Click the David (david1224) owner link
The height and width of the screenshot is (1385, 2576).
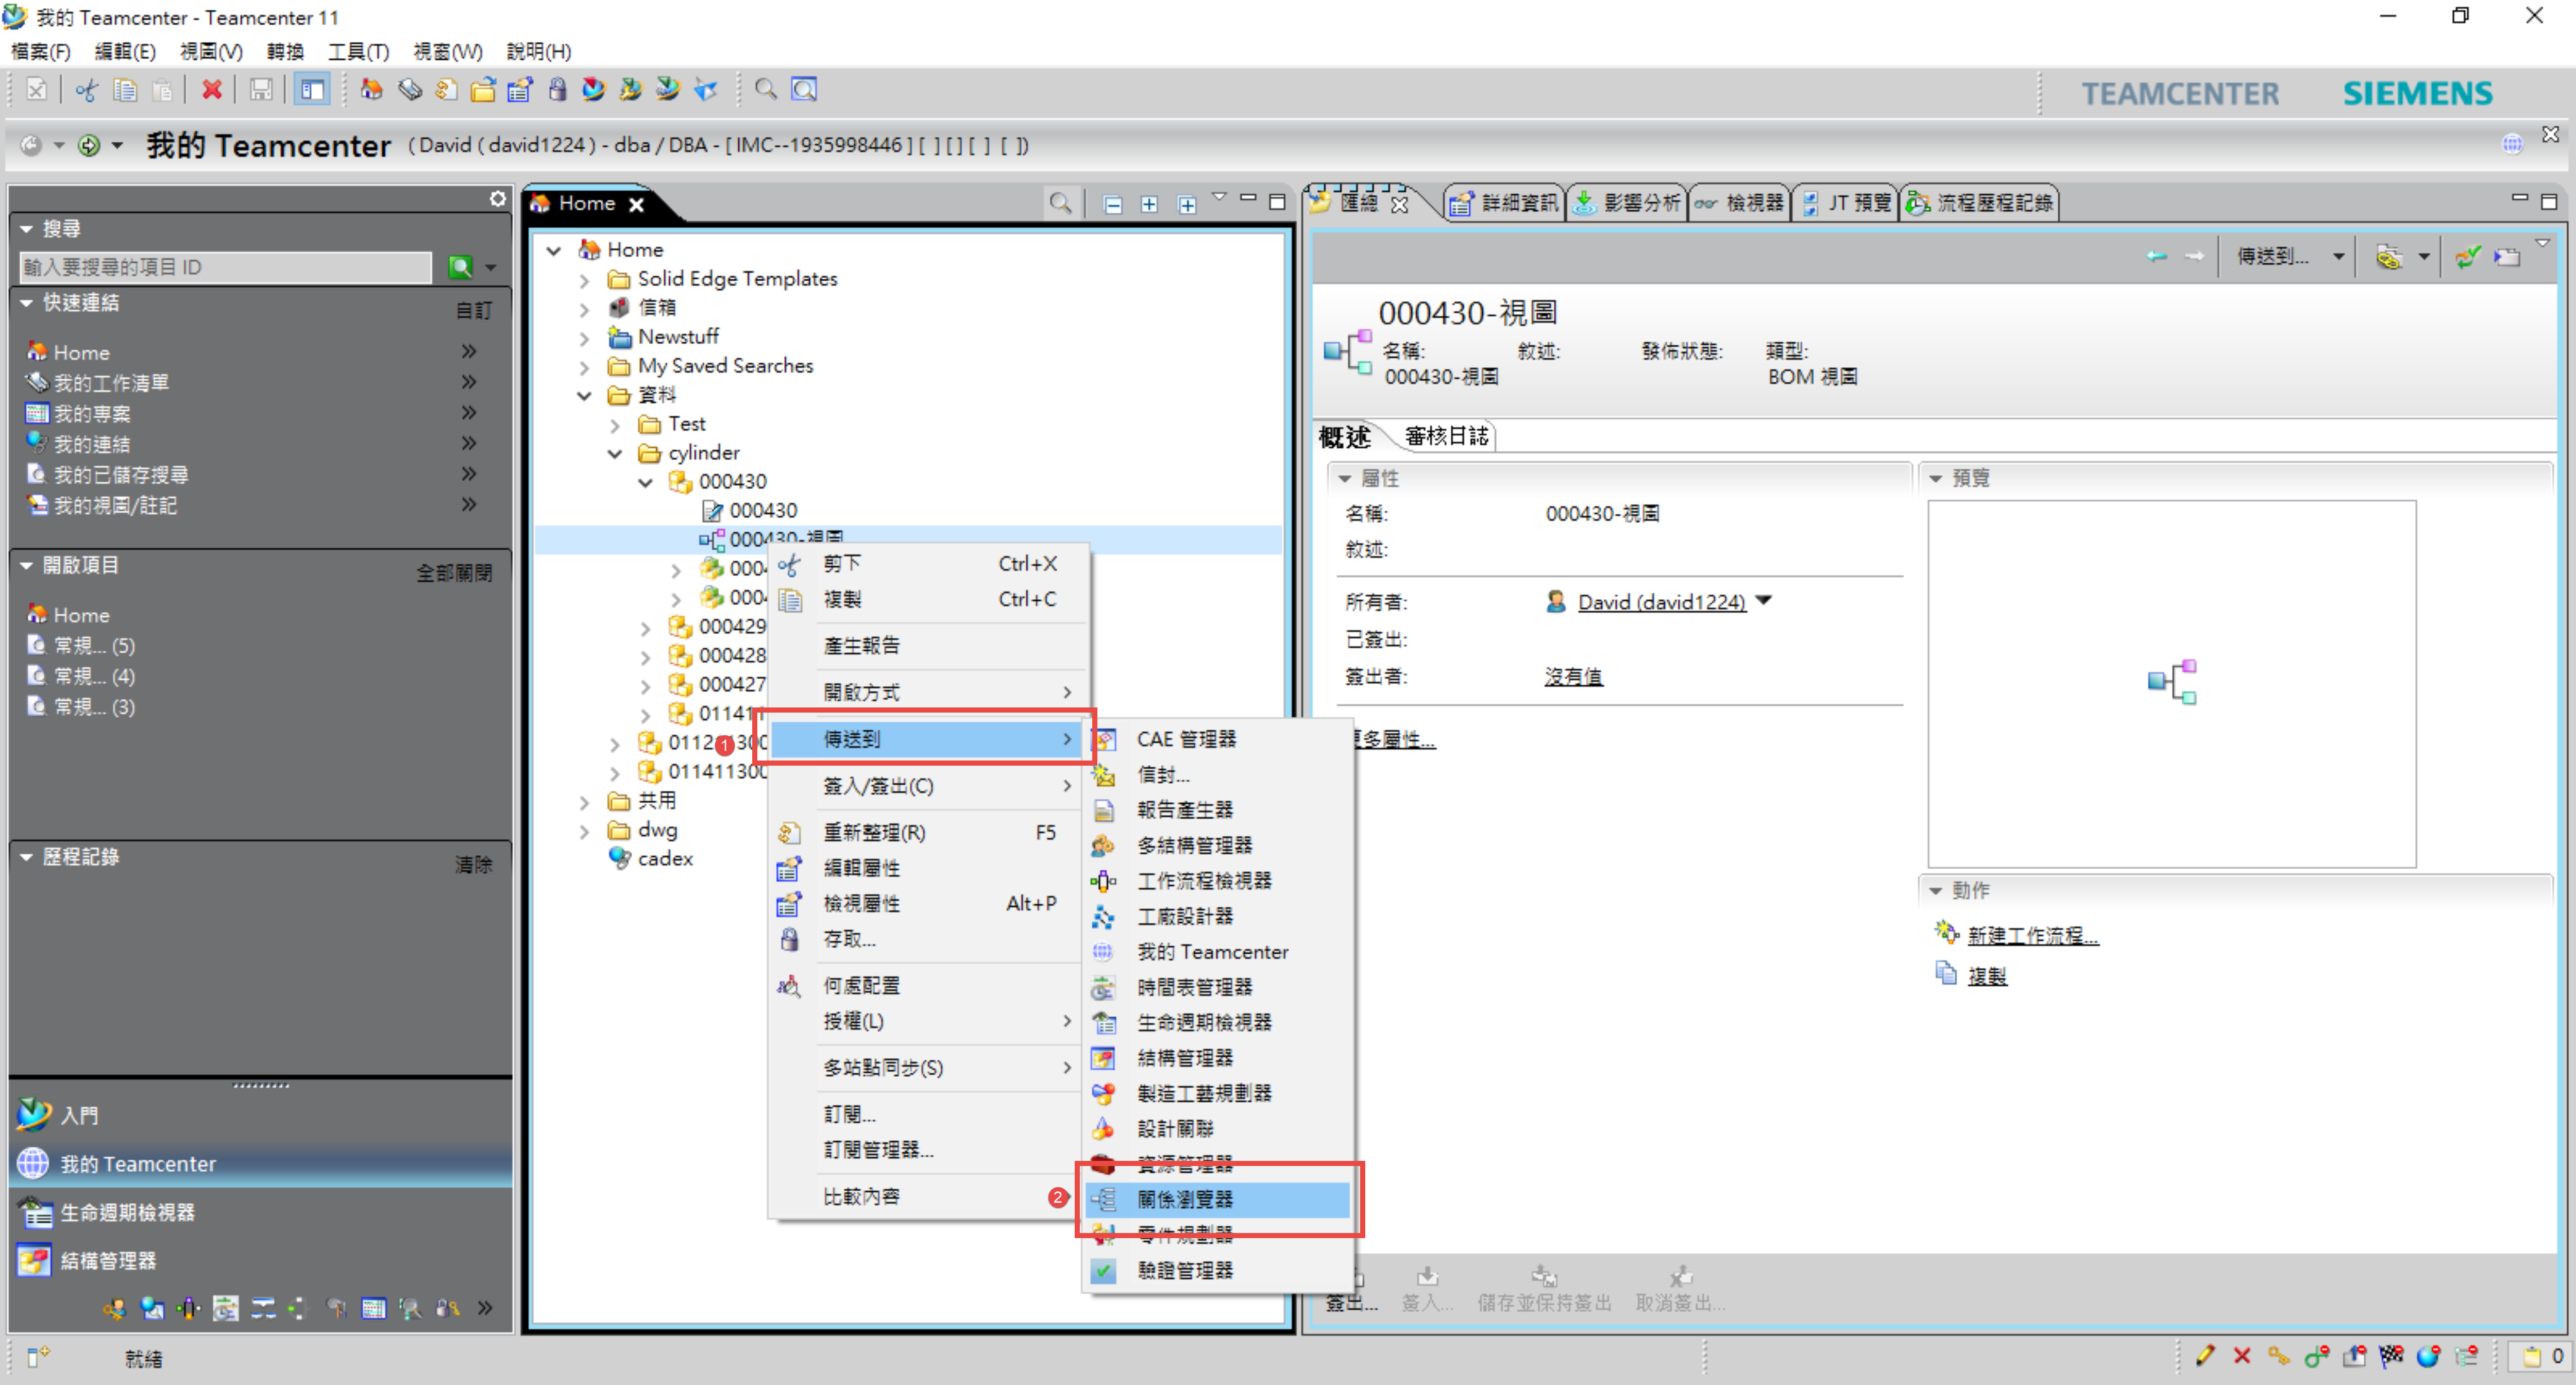1661,602
